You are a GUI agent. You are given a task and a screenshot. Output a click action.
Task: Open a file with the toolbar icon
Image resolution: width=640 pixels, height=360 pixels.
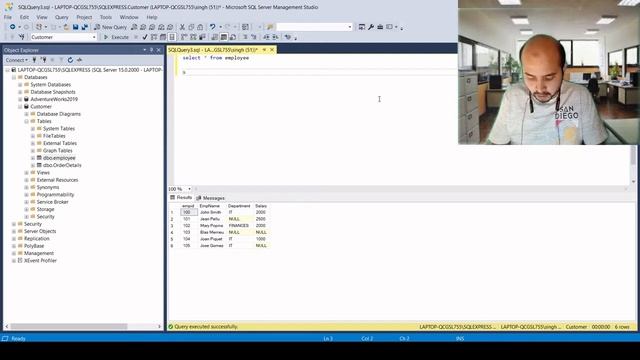[66, 27]
